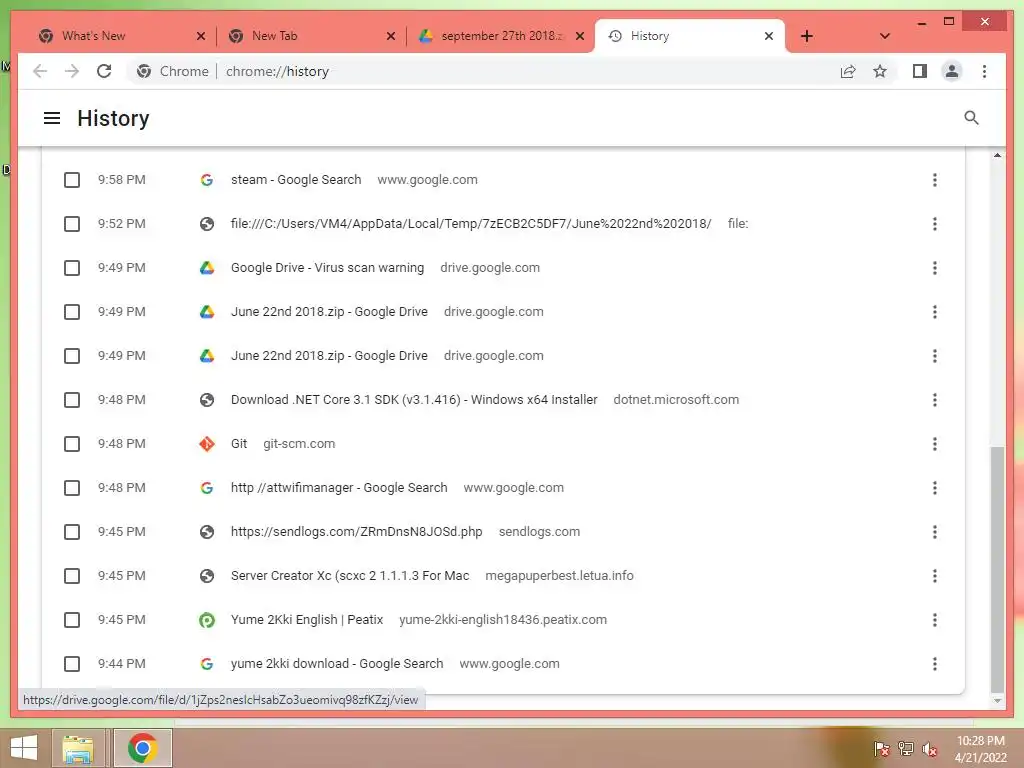The image size is (1024, 768).
Task: Close the New Tab tab
Action: 391,36
